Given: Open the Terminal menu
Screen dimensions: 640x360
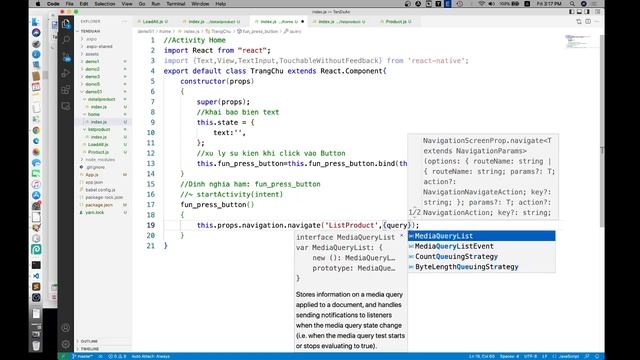Looking at the screenshot, I should click(x=176, y=4).
